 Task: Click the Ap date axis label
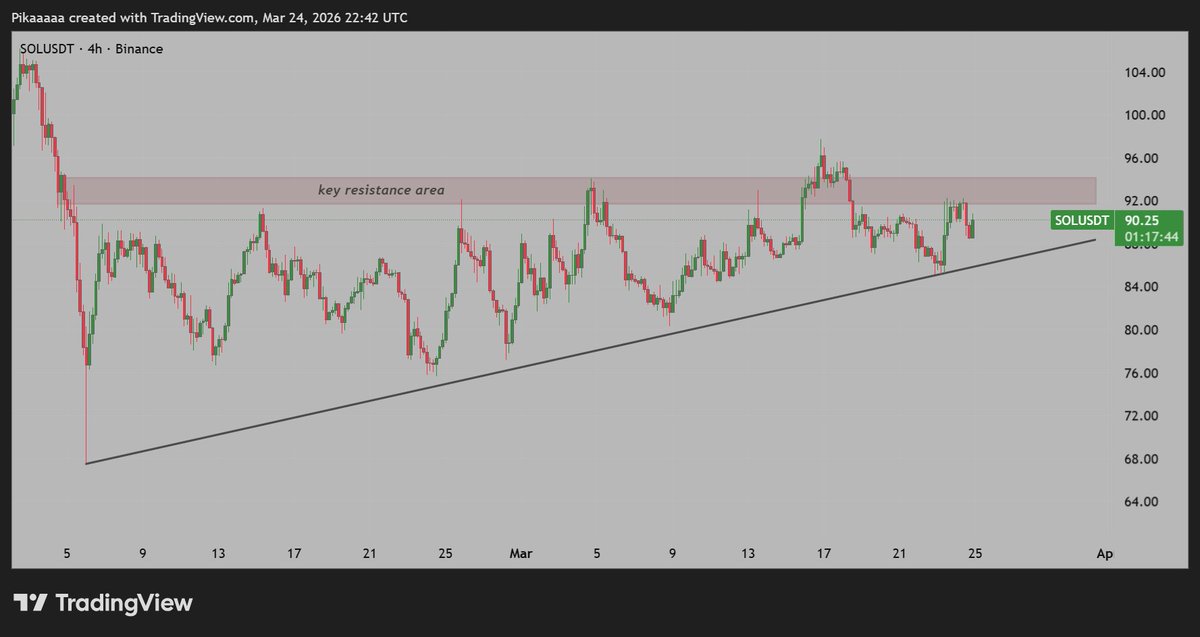[x=1104, y=552]
